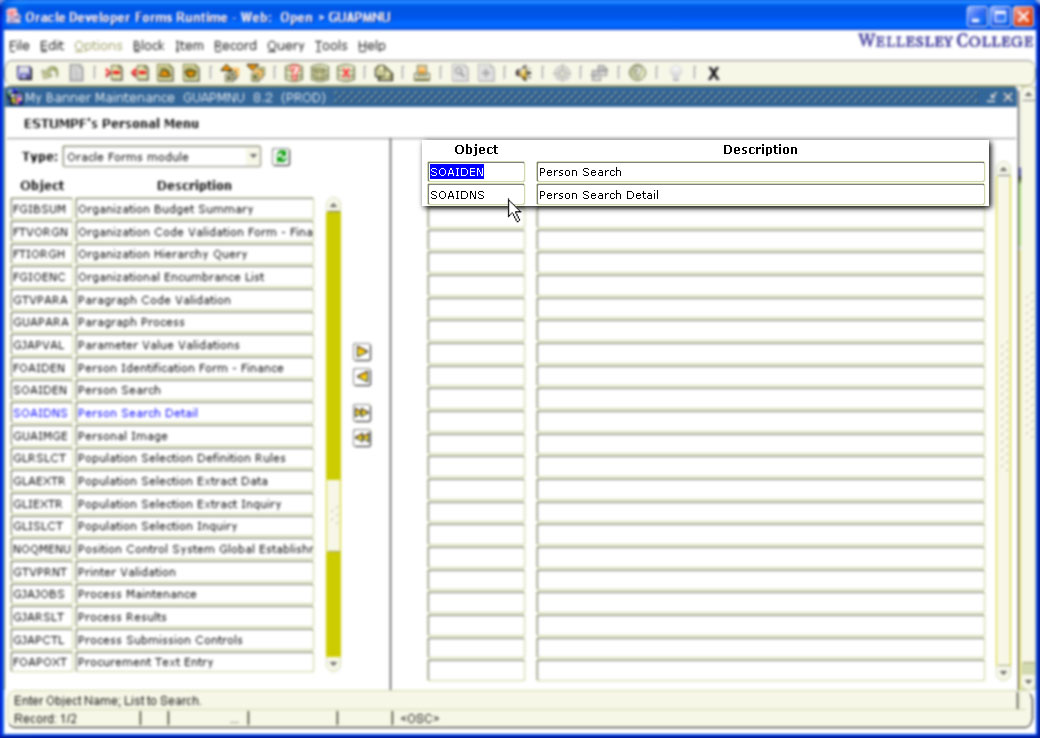This screenshot has width=1040, height=738.
Task: Select FGIOENC Organizational Encumbrance List row
Action: (162, 277)
